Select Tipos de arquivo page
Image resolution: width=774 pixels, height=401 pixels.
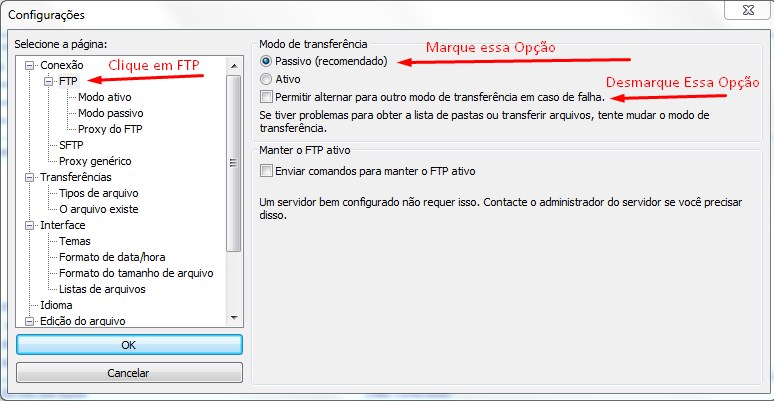click(x=99, y=193)
